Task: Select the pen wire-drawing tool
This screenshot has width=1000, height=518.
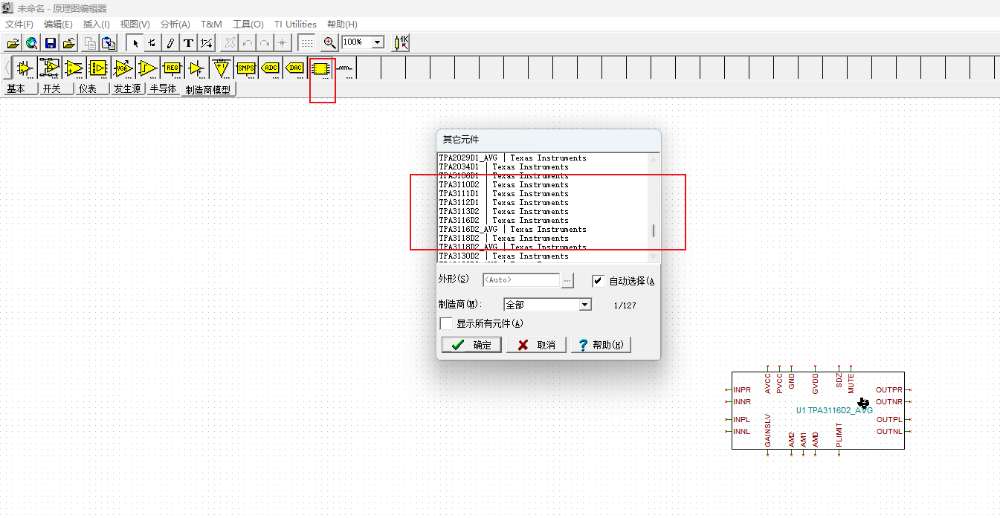Action: (x=170, y=43)
